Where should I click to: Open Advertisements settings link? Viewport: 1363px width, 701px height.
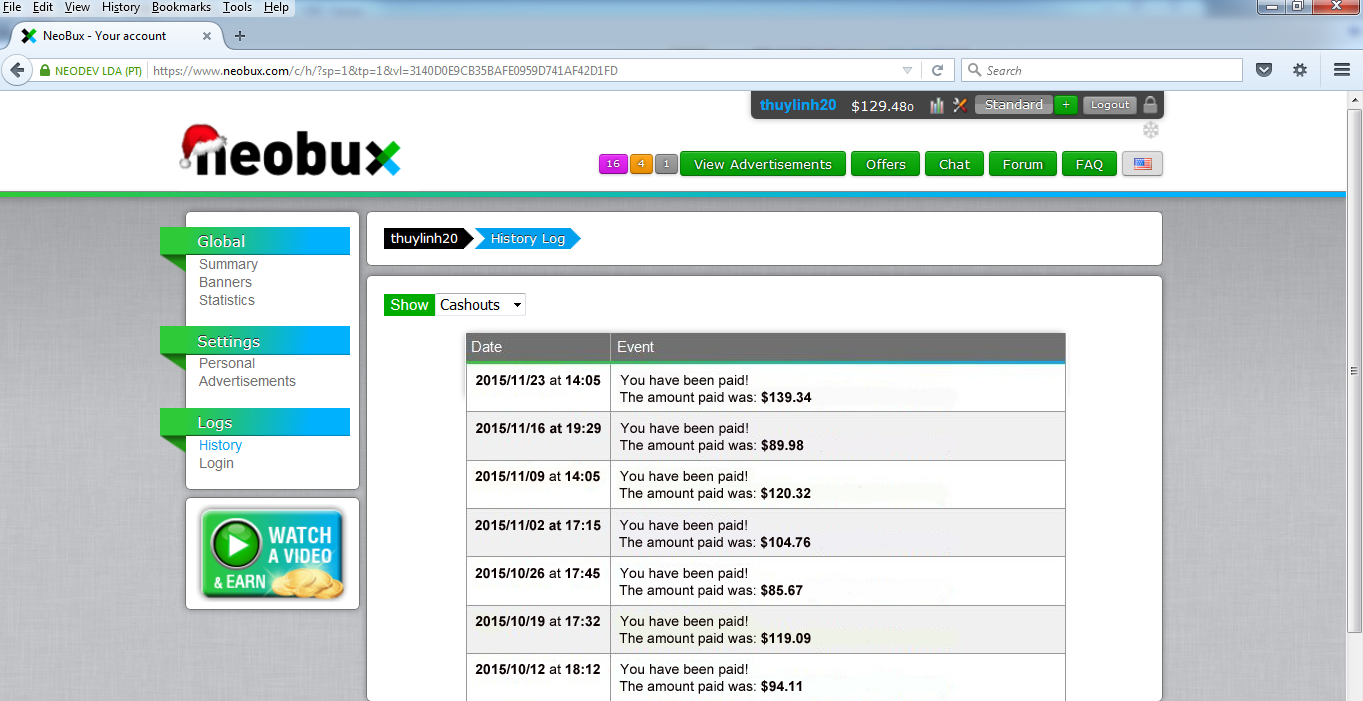pyautogui.click(x=247, y=381)
